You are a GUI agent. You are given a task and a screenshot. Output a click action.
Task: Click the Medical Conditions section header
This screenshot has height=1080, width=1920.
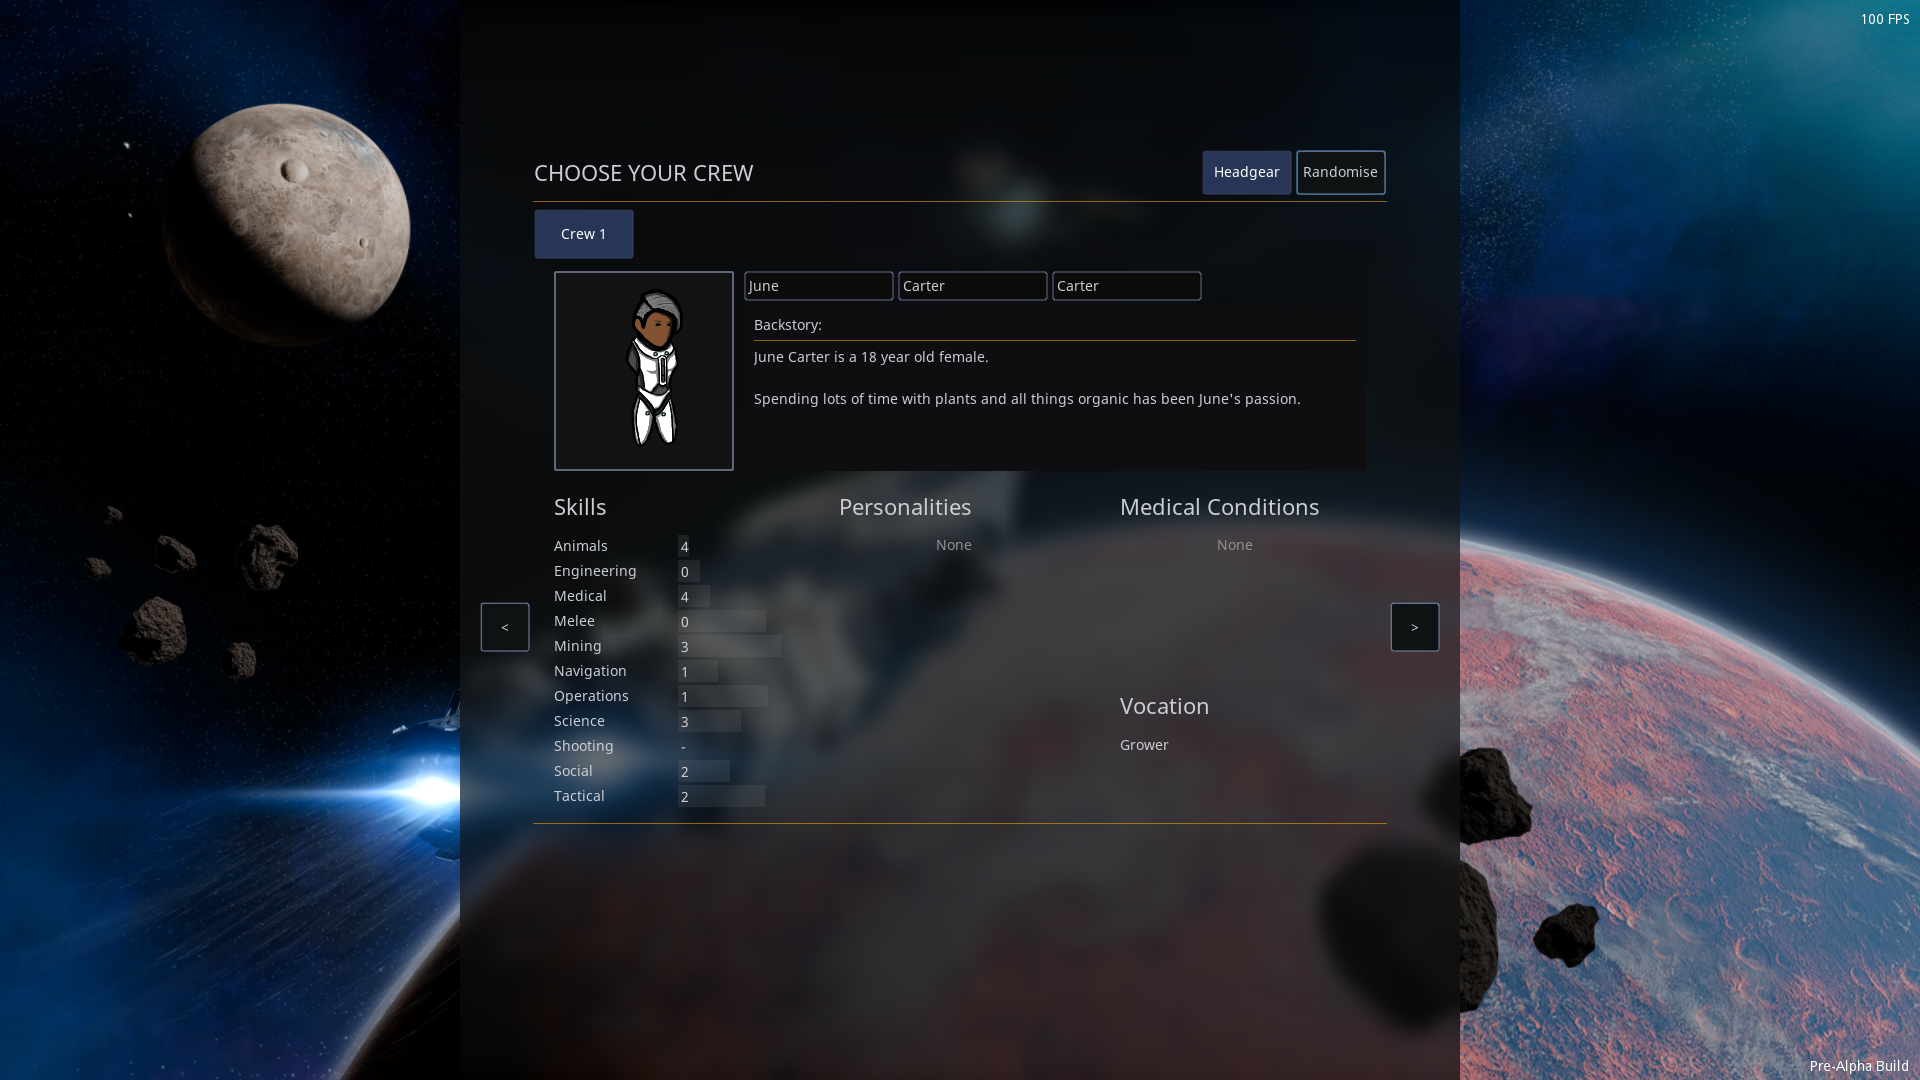tap(1218, 506)
